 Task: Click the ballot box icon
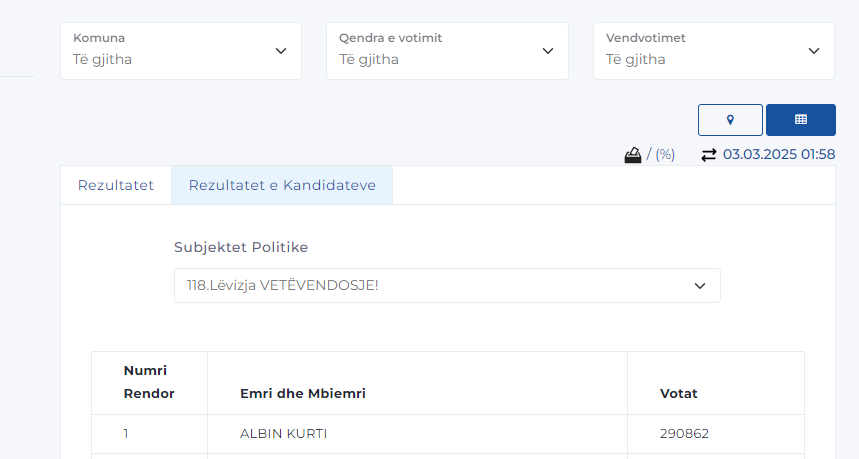(x=633, y=155)
